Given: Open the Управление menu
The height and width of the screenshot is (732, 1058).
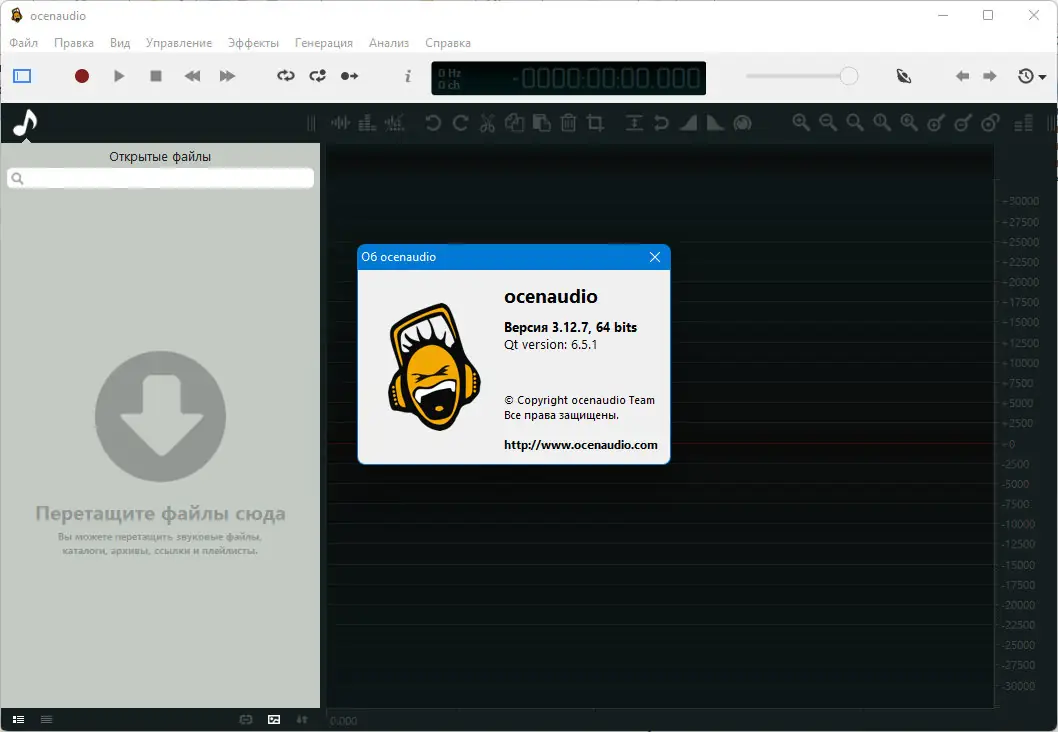Looking at the screenshot, I should click(x=179, y=43).
